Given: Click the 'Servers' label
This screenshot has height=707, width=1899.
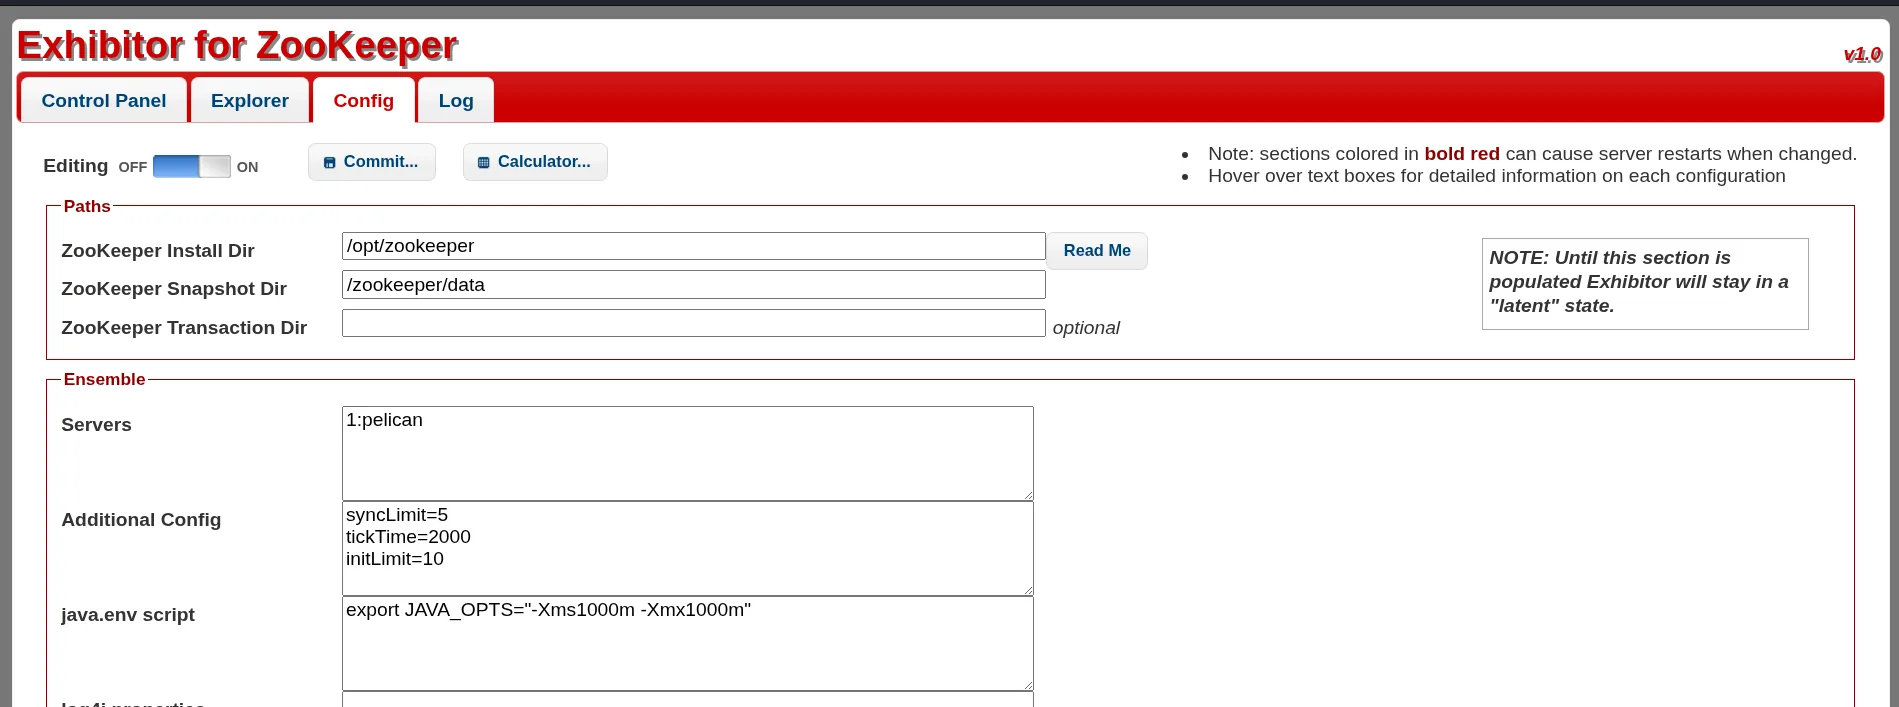Looking at the screenshot, I should tap(96, 425).
